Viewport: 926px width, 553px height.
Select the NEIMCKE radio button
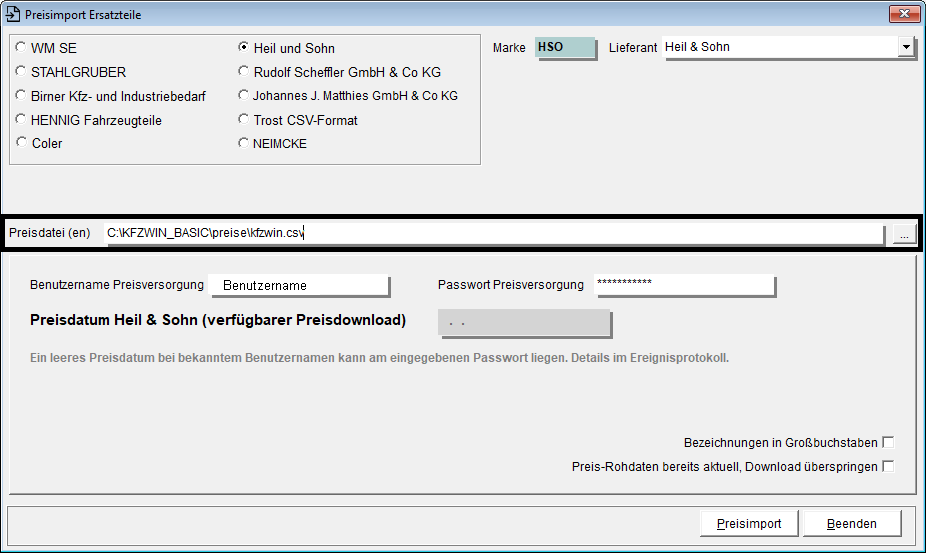coord(243,143)
